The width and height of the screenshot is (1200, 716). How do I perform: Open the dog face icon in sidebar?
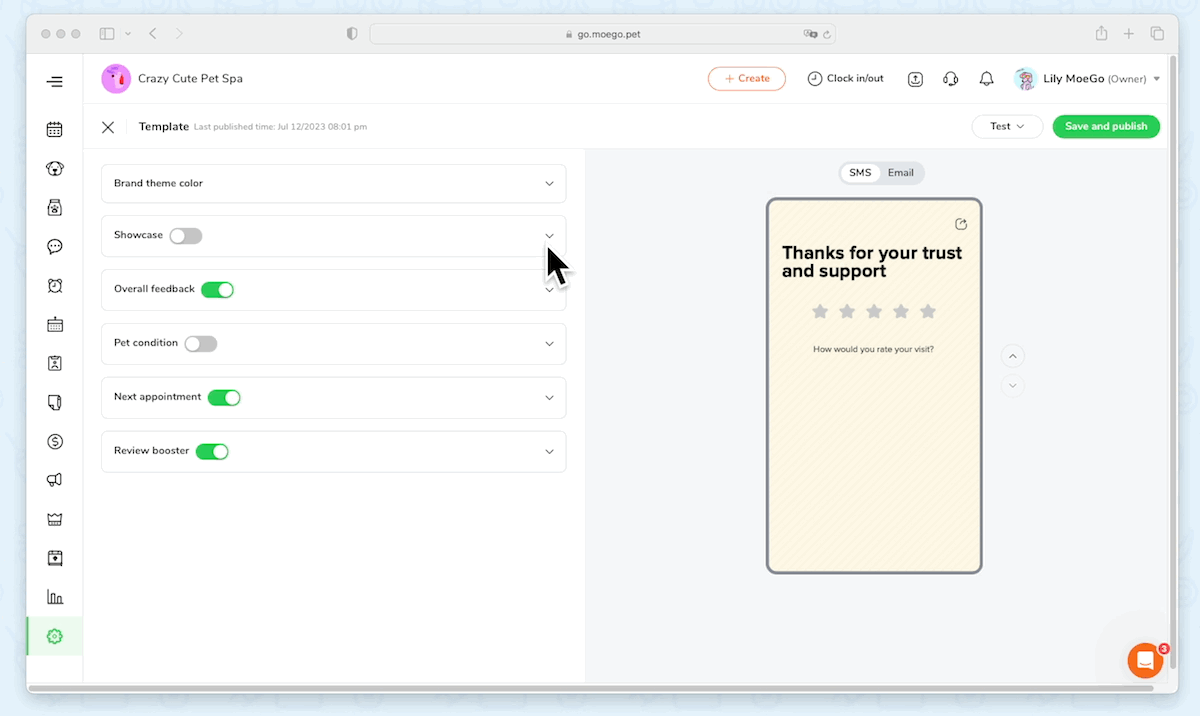[x=55, y=169]
